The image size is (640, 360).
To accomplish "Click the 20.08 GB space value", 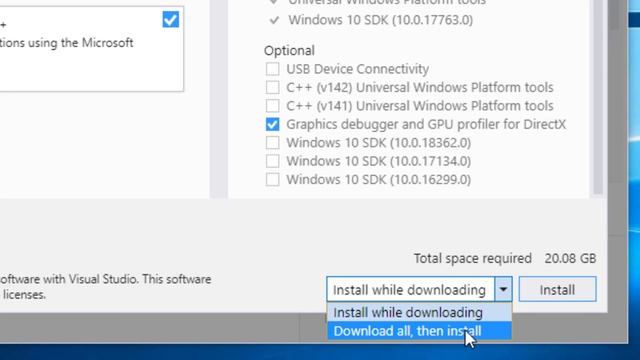I will coord(570,258).
